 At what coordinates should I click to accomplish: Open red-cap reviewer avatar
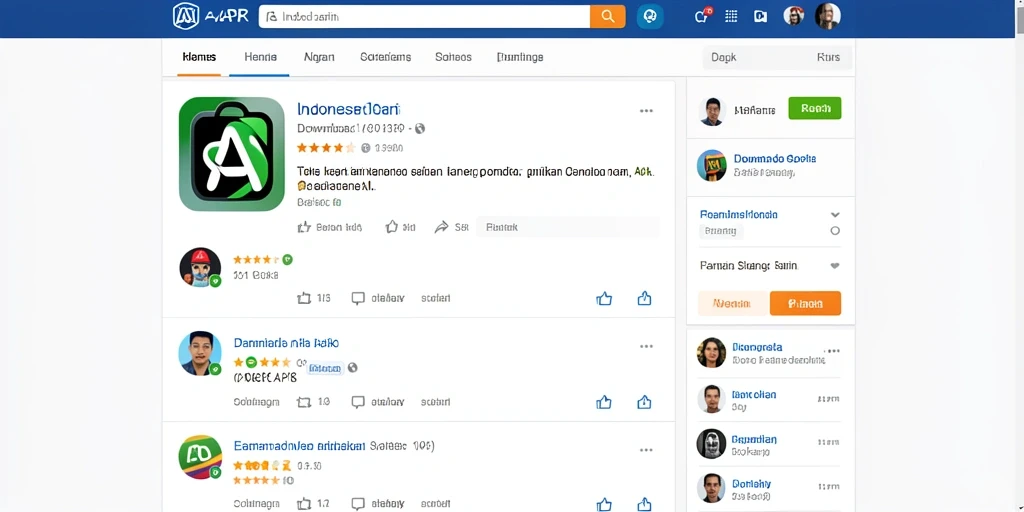click(x=200, y=267)
